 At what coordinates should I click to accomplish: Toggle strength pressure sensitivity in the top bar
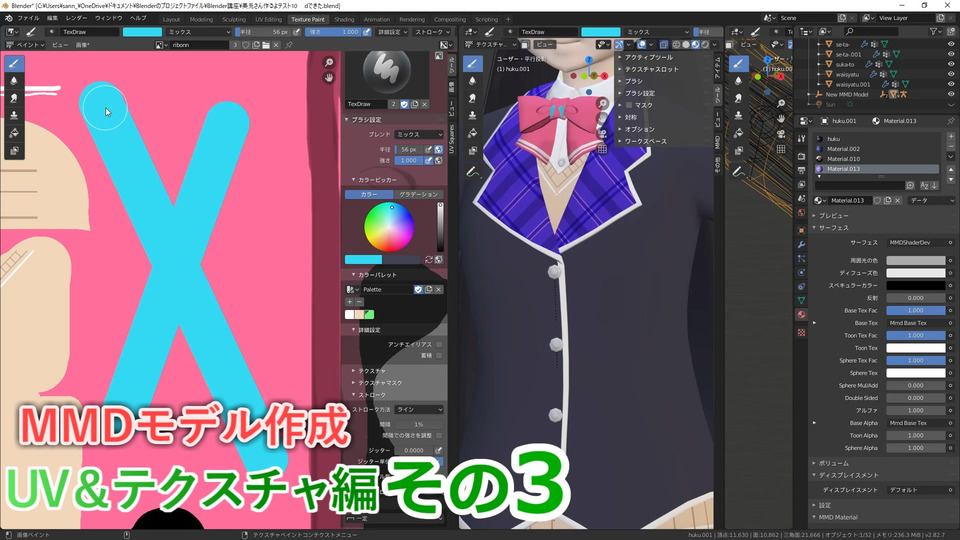[367, 32]
